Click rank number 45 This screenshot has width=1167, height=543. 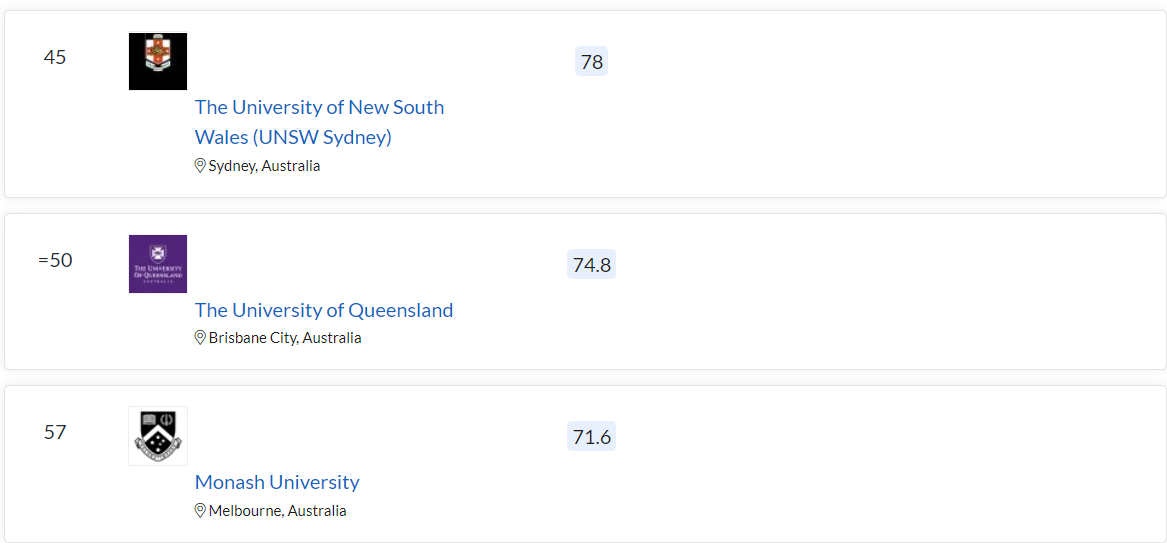tap(55, 57)
